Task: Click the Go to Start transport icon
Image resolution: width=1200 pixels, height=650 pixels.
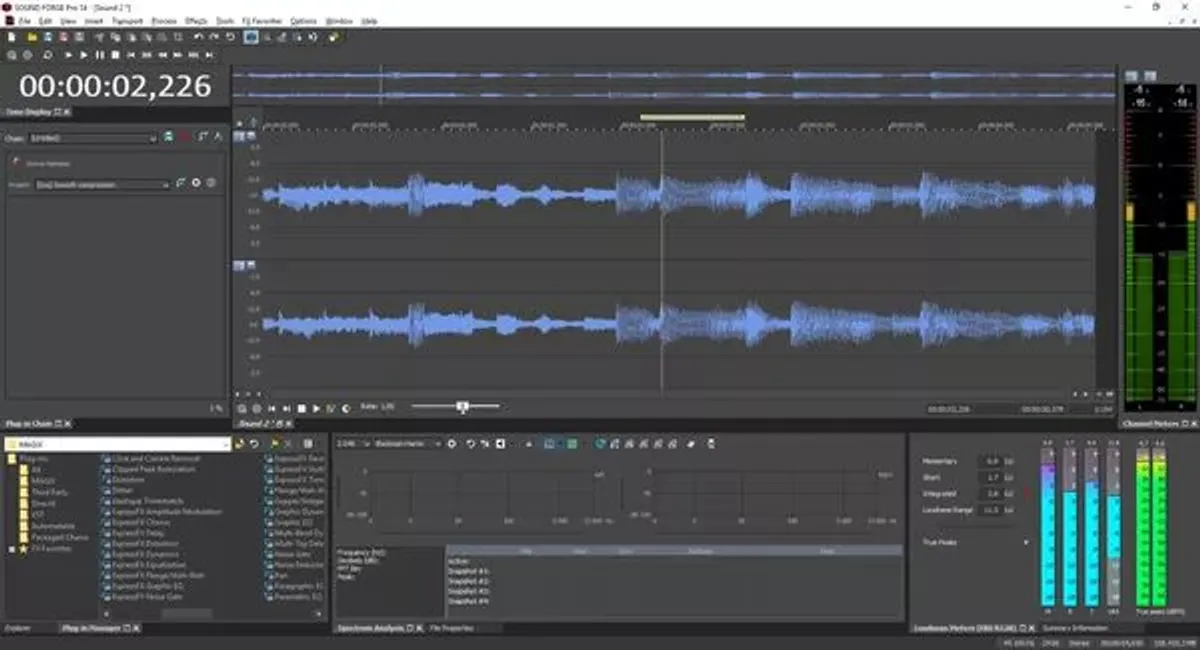Action: point(132,55)
